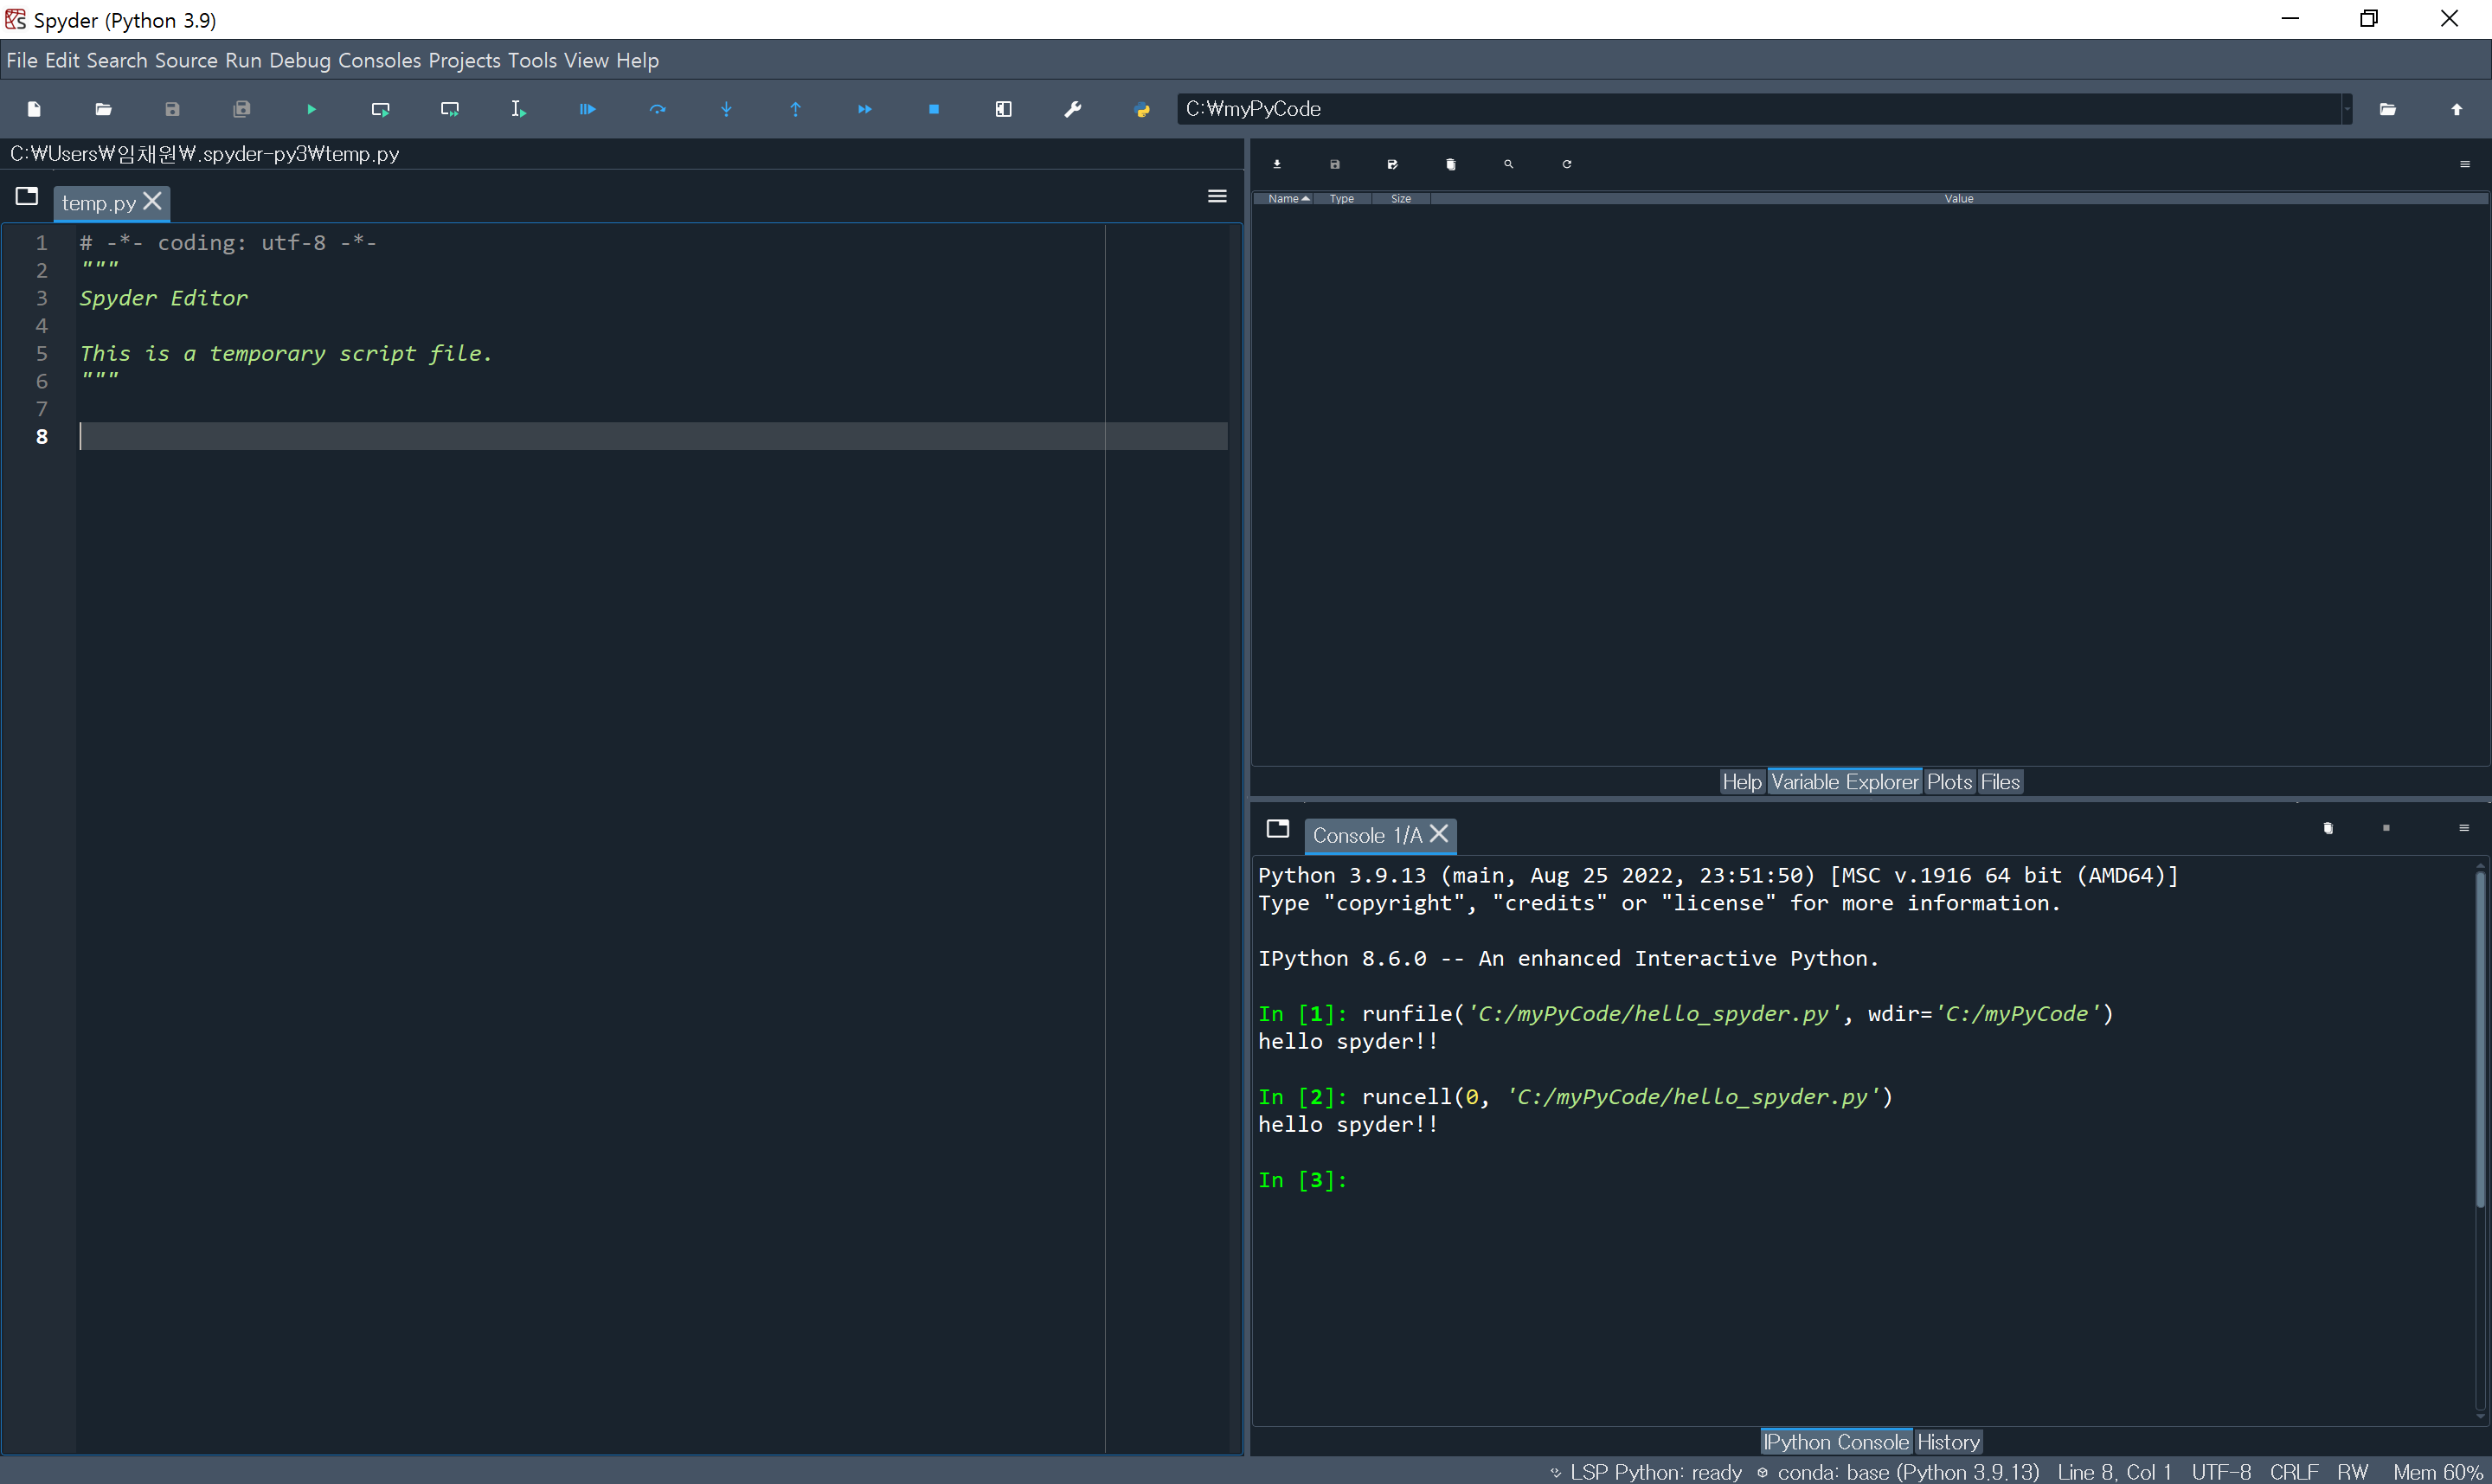Expand the working directory dropdown arrow
The height and width of the screenshot is (1484, 2492).
2346,109
